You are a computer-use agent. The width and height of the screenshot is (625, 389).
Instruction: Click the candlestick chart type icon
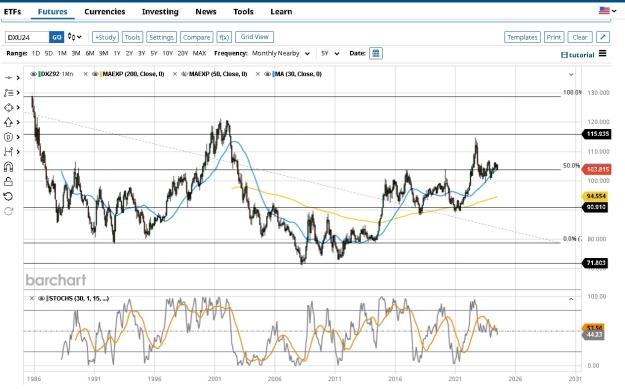click(71, 37)
